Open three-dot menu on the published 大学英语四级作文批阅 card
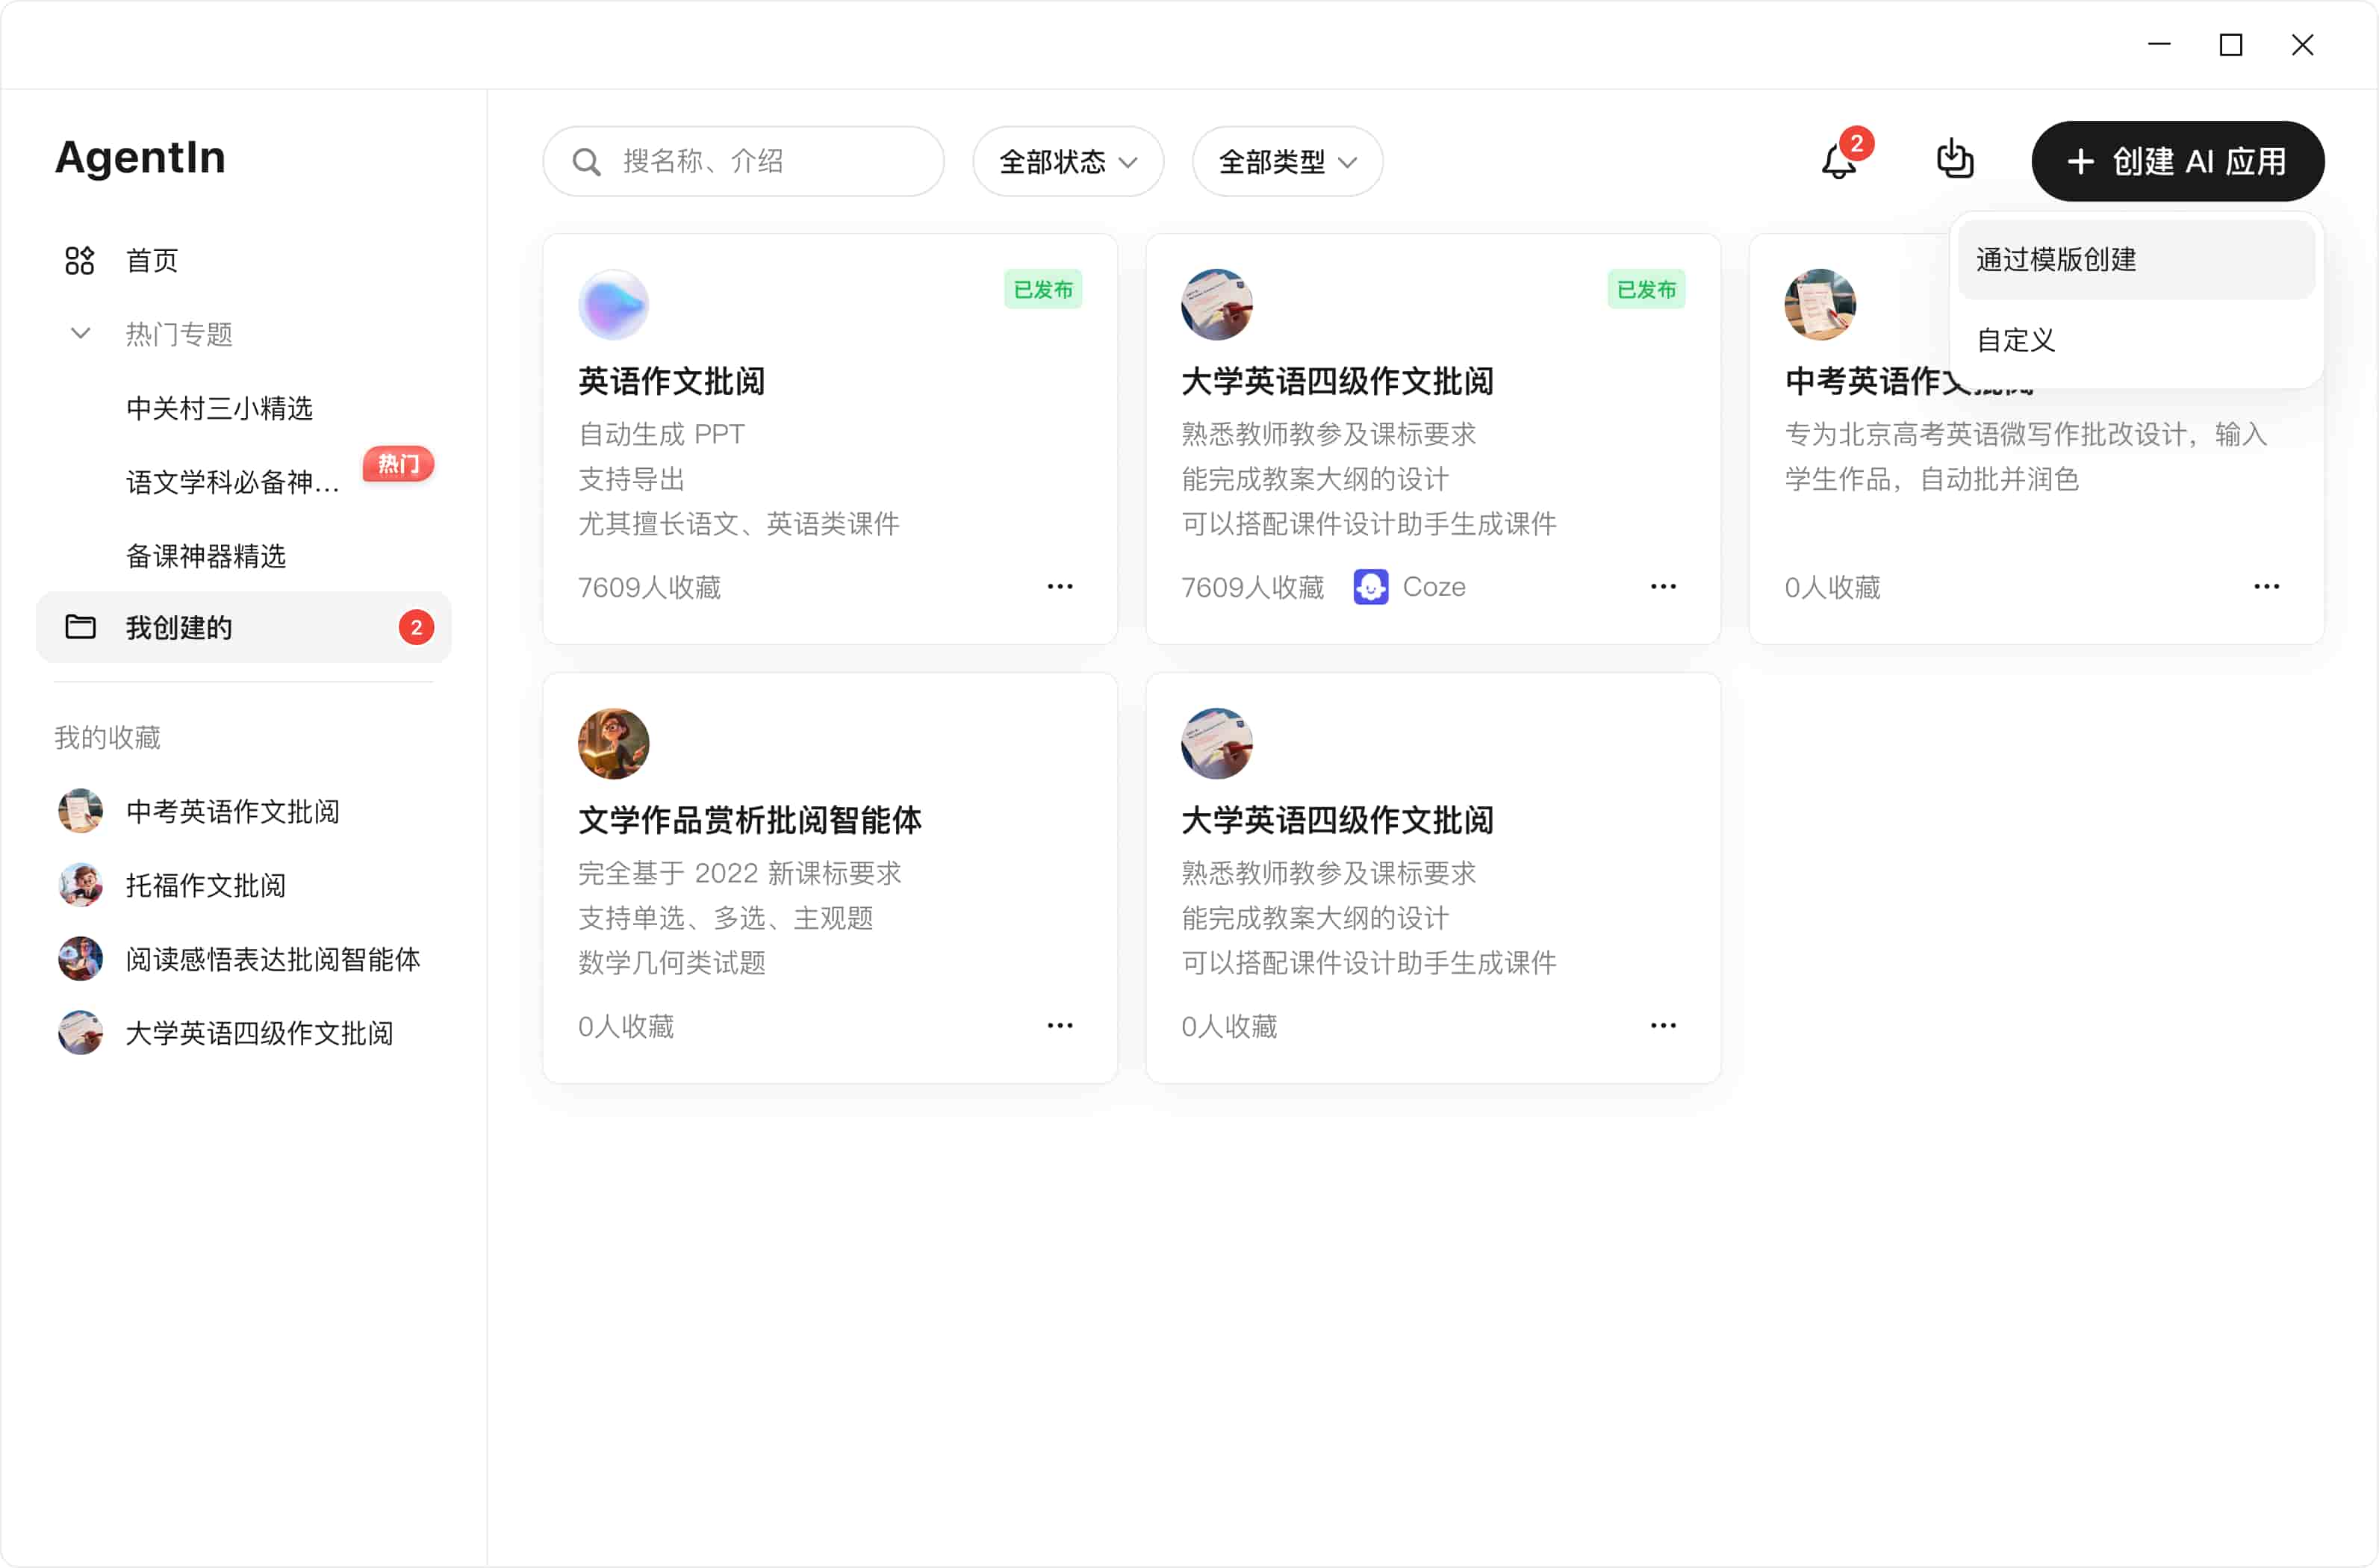The height and width of the screenshot is (1568, 2379). (1663, 587)
